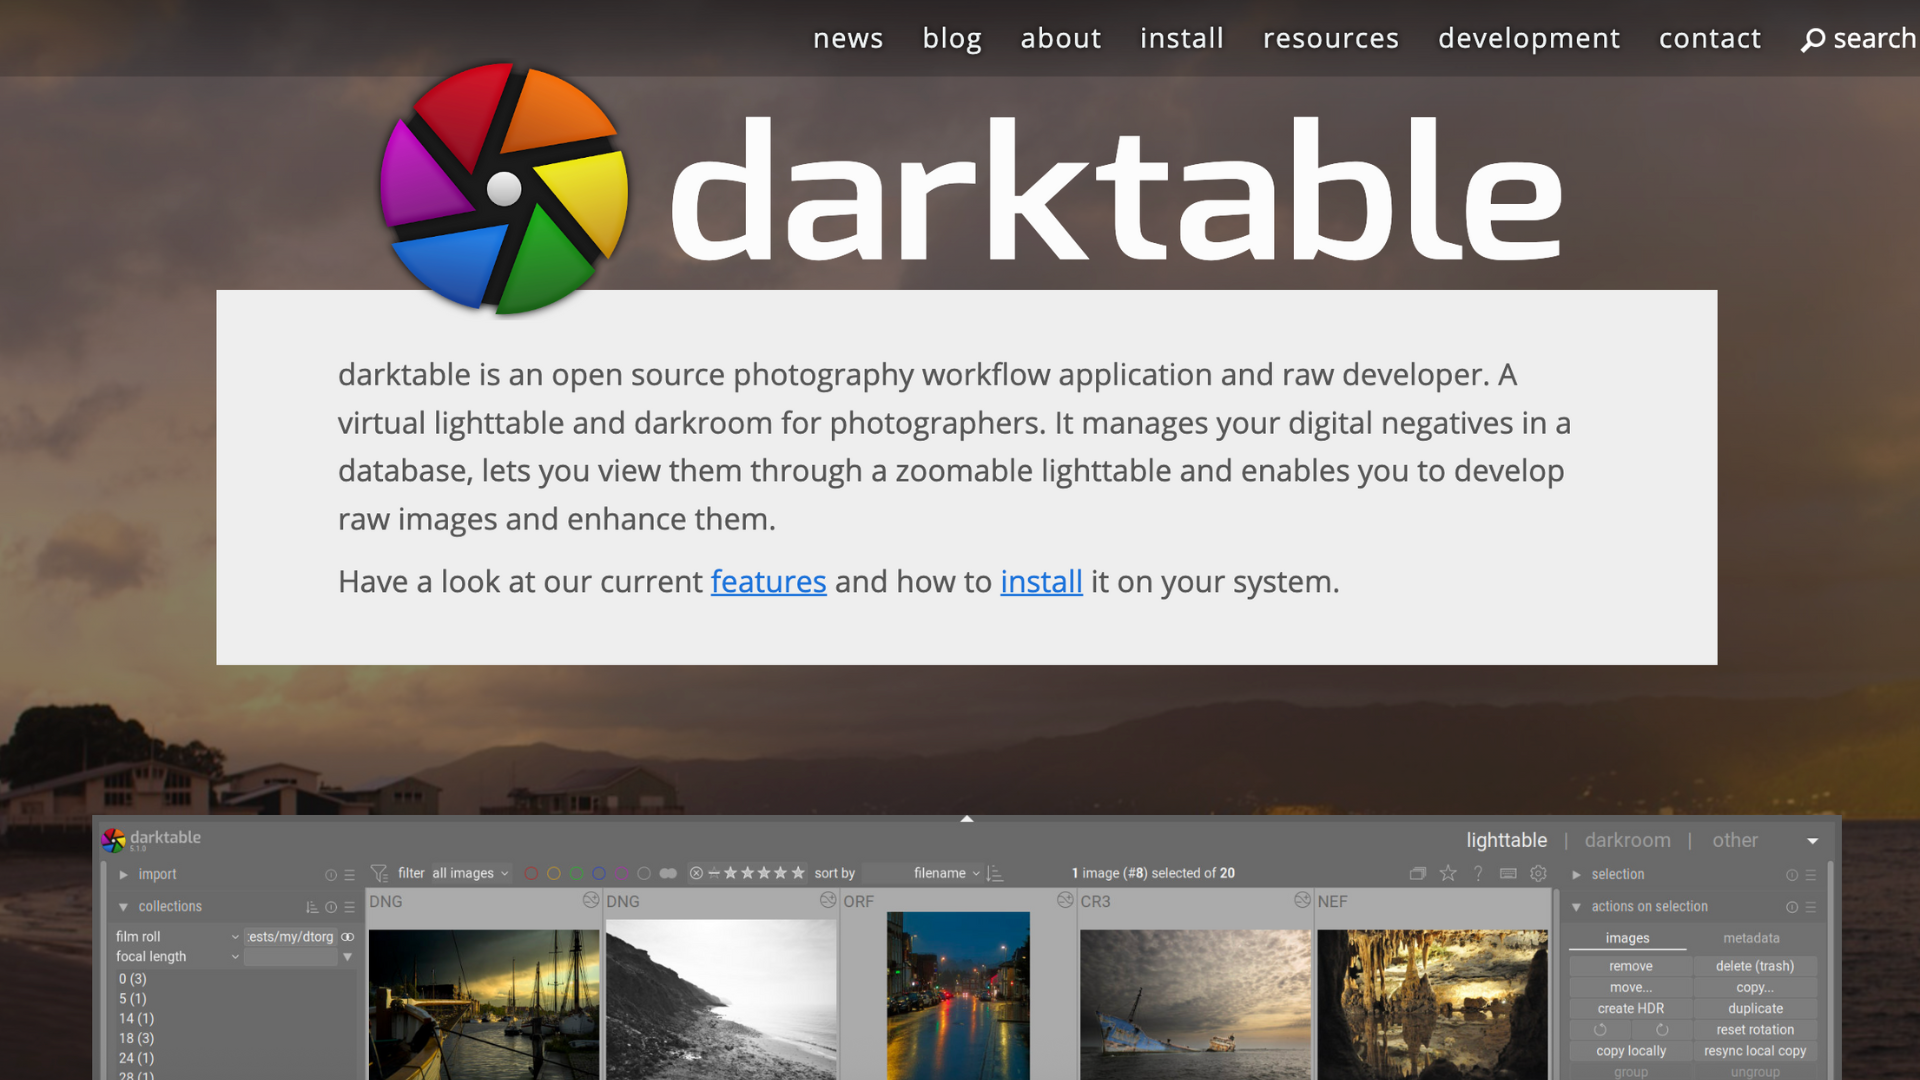This screenshot has height=1080, width=1920.
Task: Open the preferences gear icon
Action: tap(1538, 873)
